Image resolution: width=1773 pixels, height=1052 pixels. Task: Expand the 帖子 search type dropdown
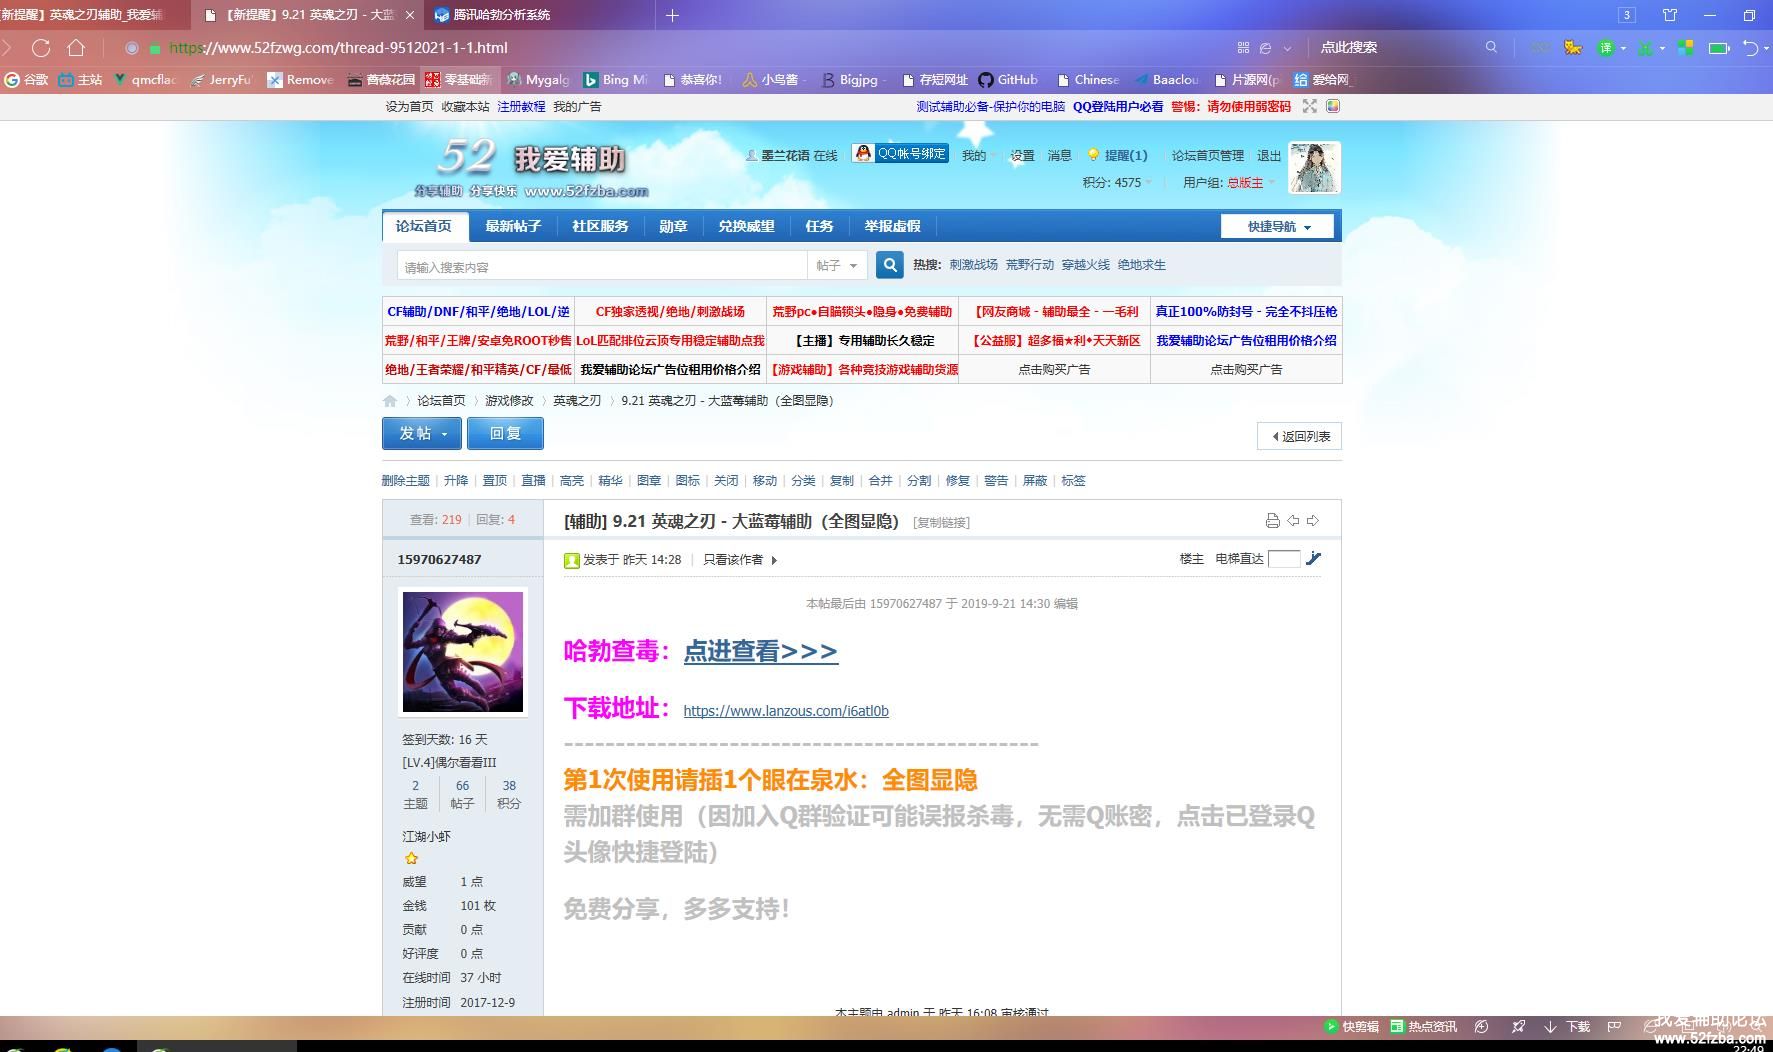837,266
